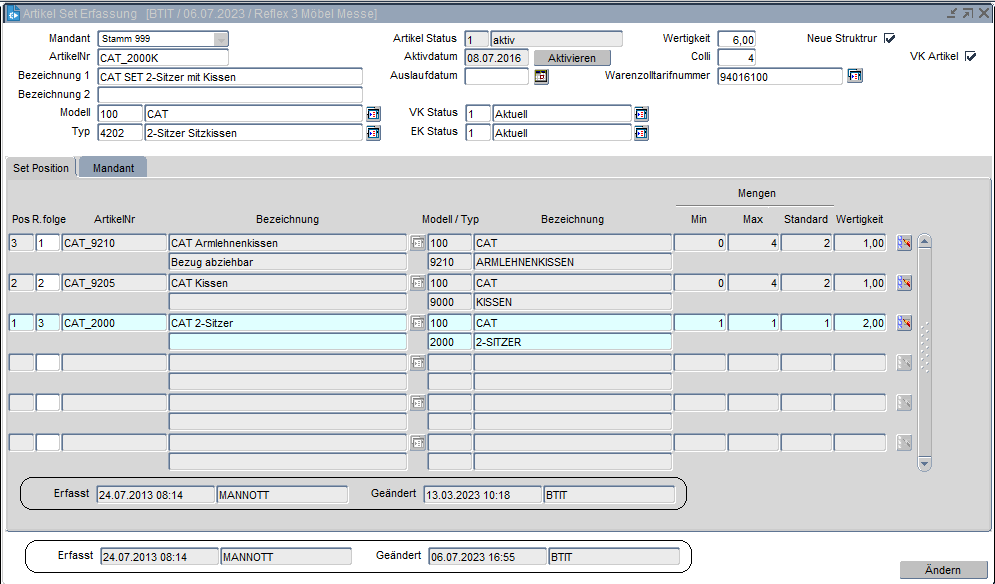Click the Ändern button
The width and height of the screenshot is (995, 584).
[x=943, y=570]
